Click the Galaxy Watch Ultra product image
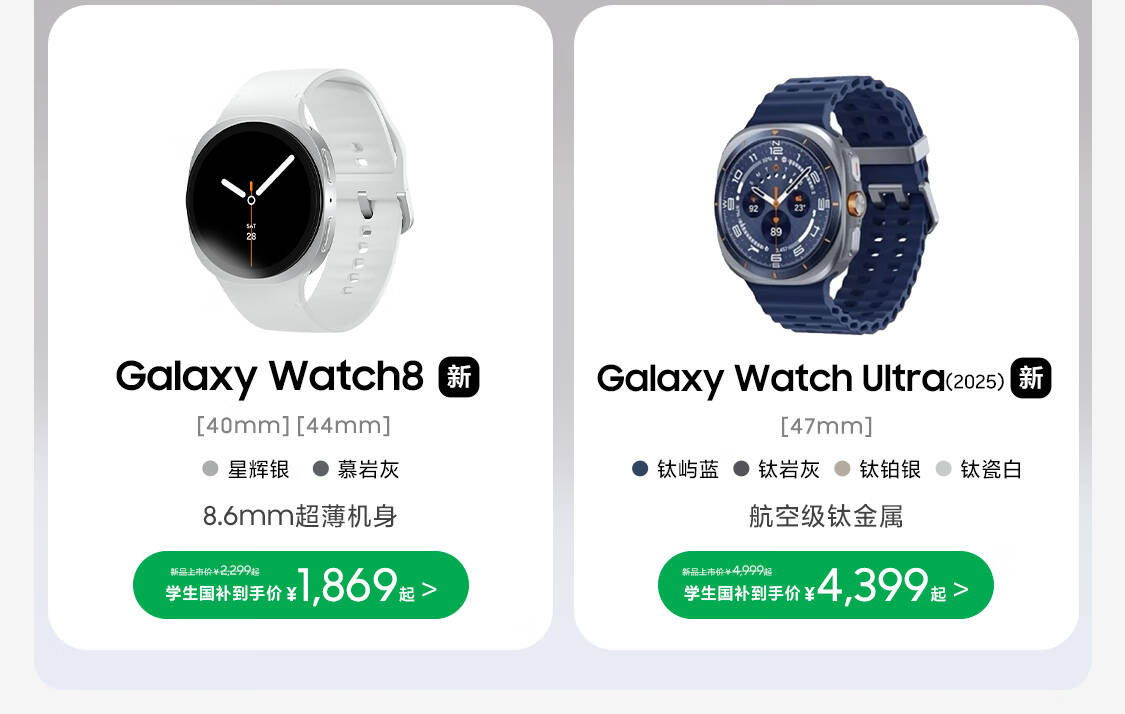Viewport: 1125px width, 714px height. 826,205
